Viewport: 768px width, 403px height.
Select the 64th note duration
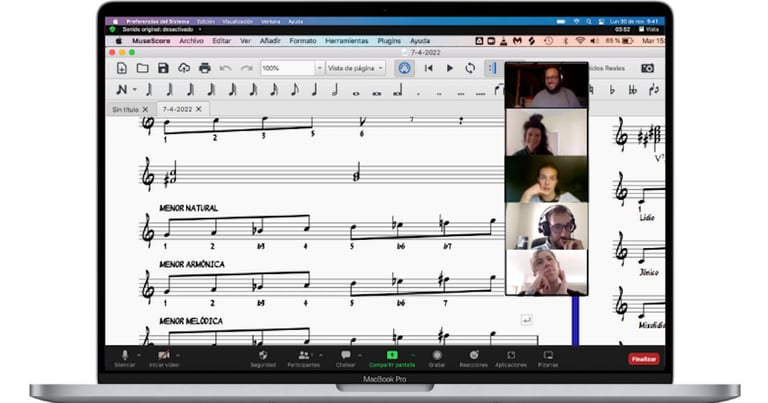(233, 89)
